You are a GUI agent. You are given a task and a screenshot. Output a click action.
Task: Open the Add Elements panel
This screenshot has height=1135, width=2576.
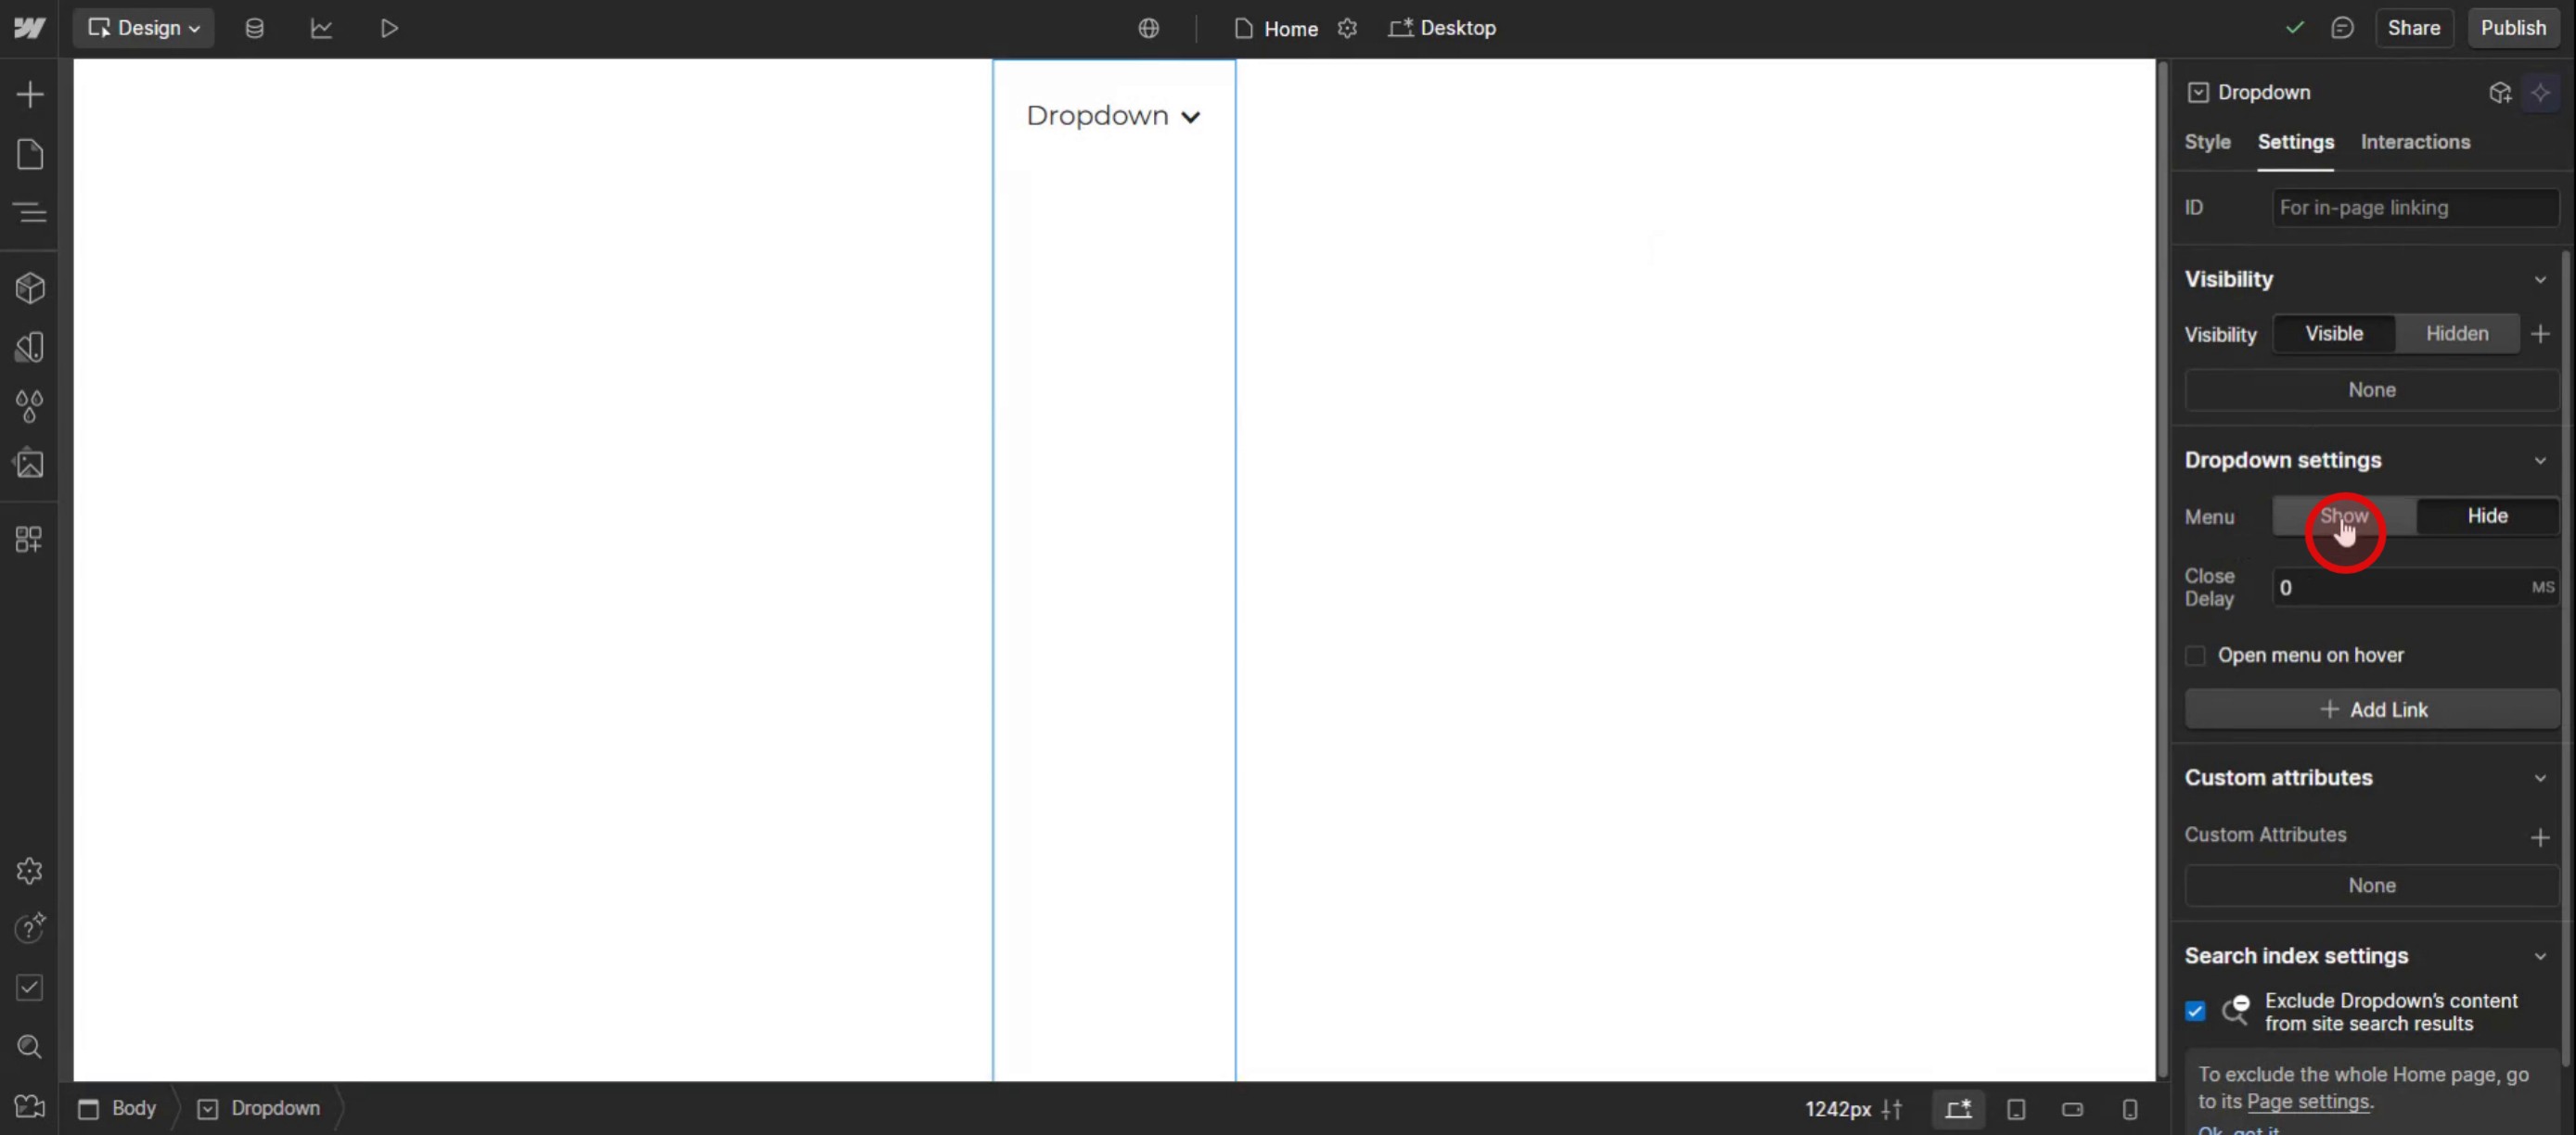(30, 95)
